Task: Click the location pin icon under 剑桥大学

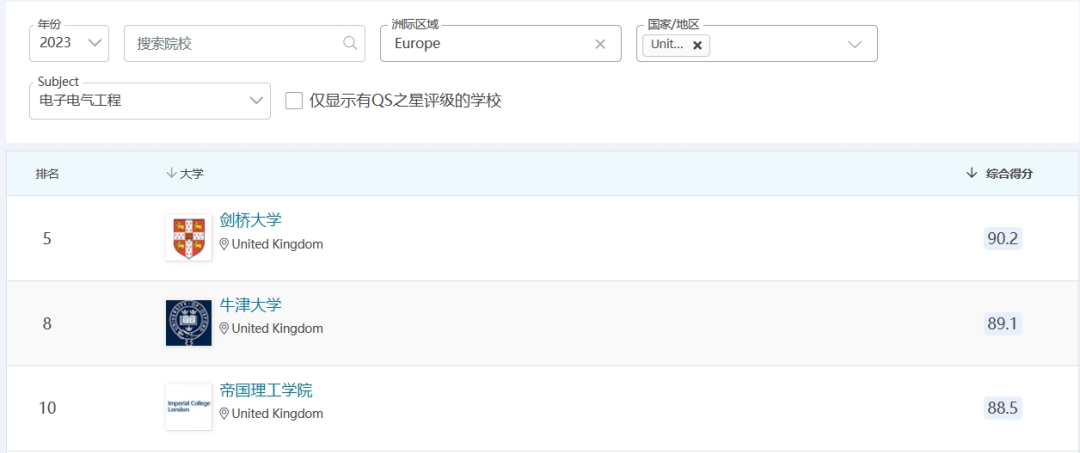Action: click(224, 244)
